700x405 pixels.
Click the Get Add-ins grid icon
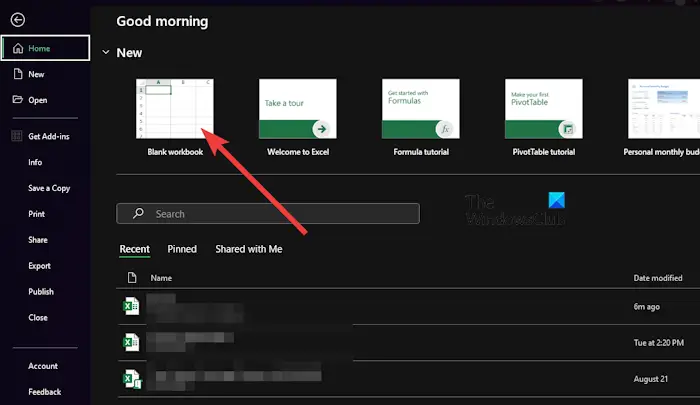click(17, 136)
